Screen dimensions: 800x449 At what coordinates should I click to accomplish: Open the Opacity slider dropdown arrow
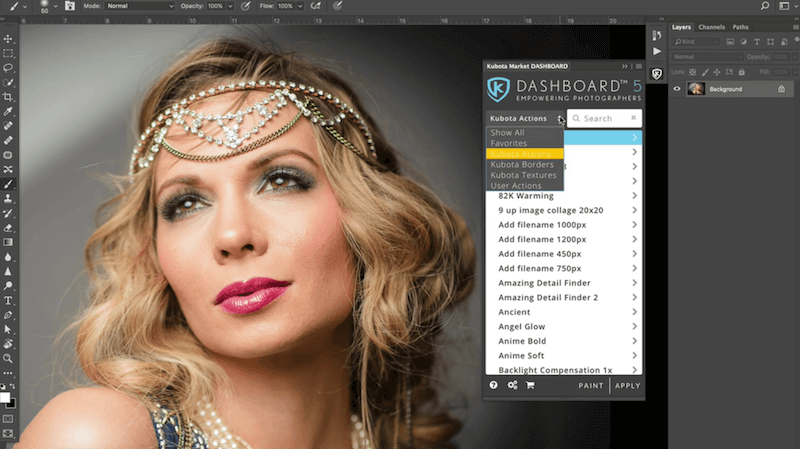tap(230, 6)
